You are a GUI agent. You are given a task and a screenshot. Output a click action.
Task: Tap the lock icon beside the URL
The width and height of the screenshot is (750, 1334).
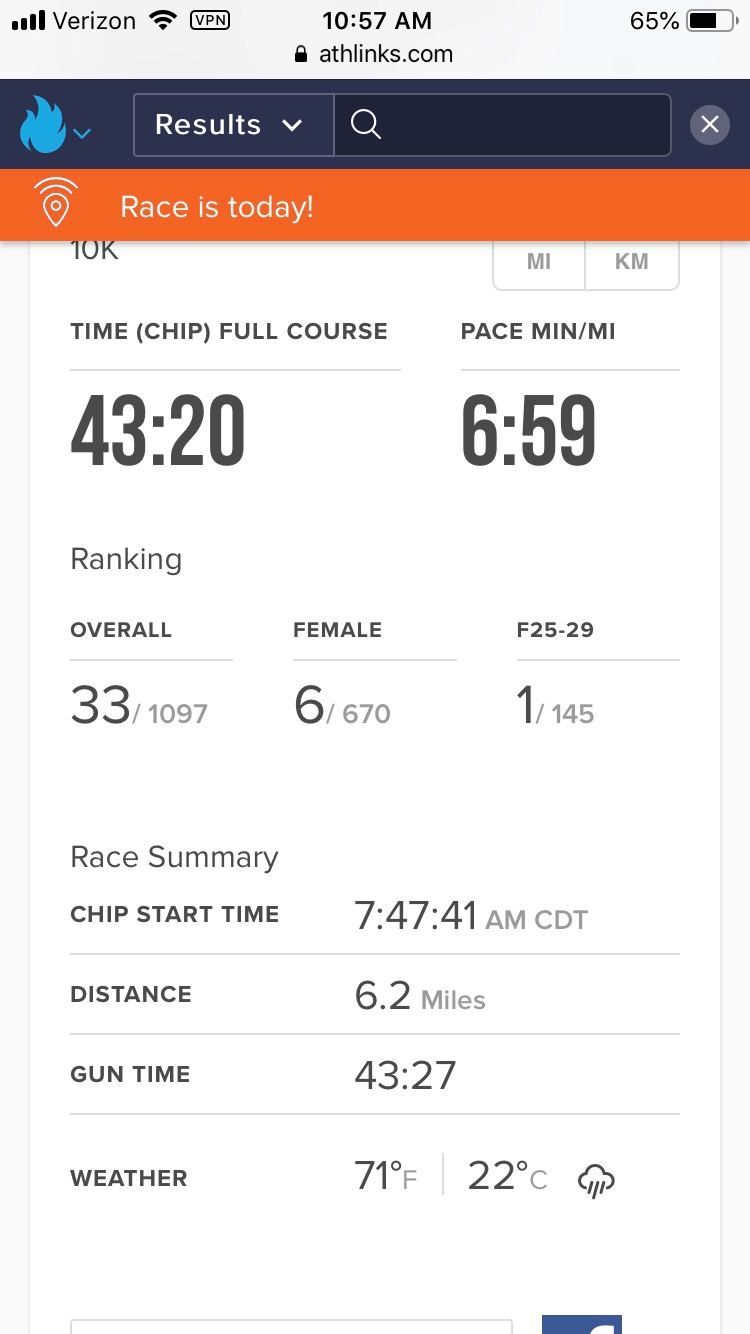(301, 55)
